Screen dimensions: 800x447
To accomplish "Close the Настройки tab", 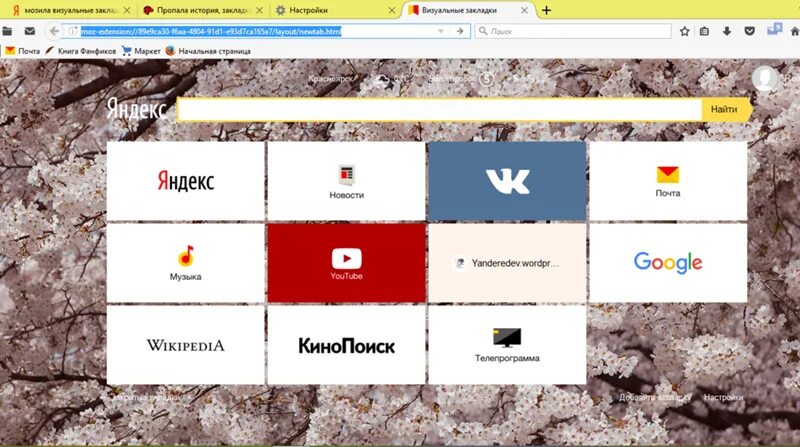I will click(x=391, y=10).
